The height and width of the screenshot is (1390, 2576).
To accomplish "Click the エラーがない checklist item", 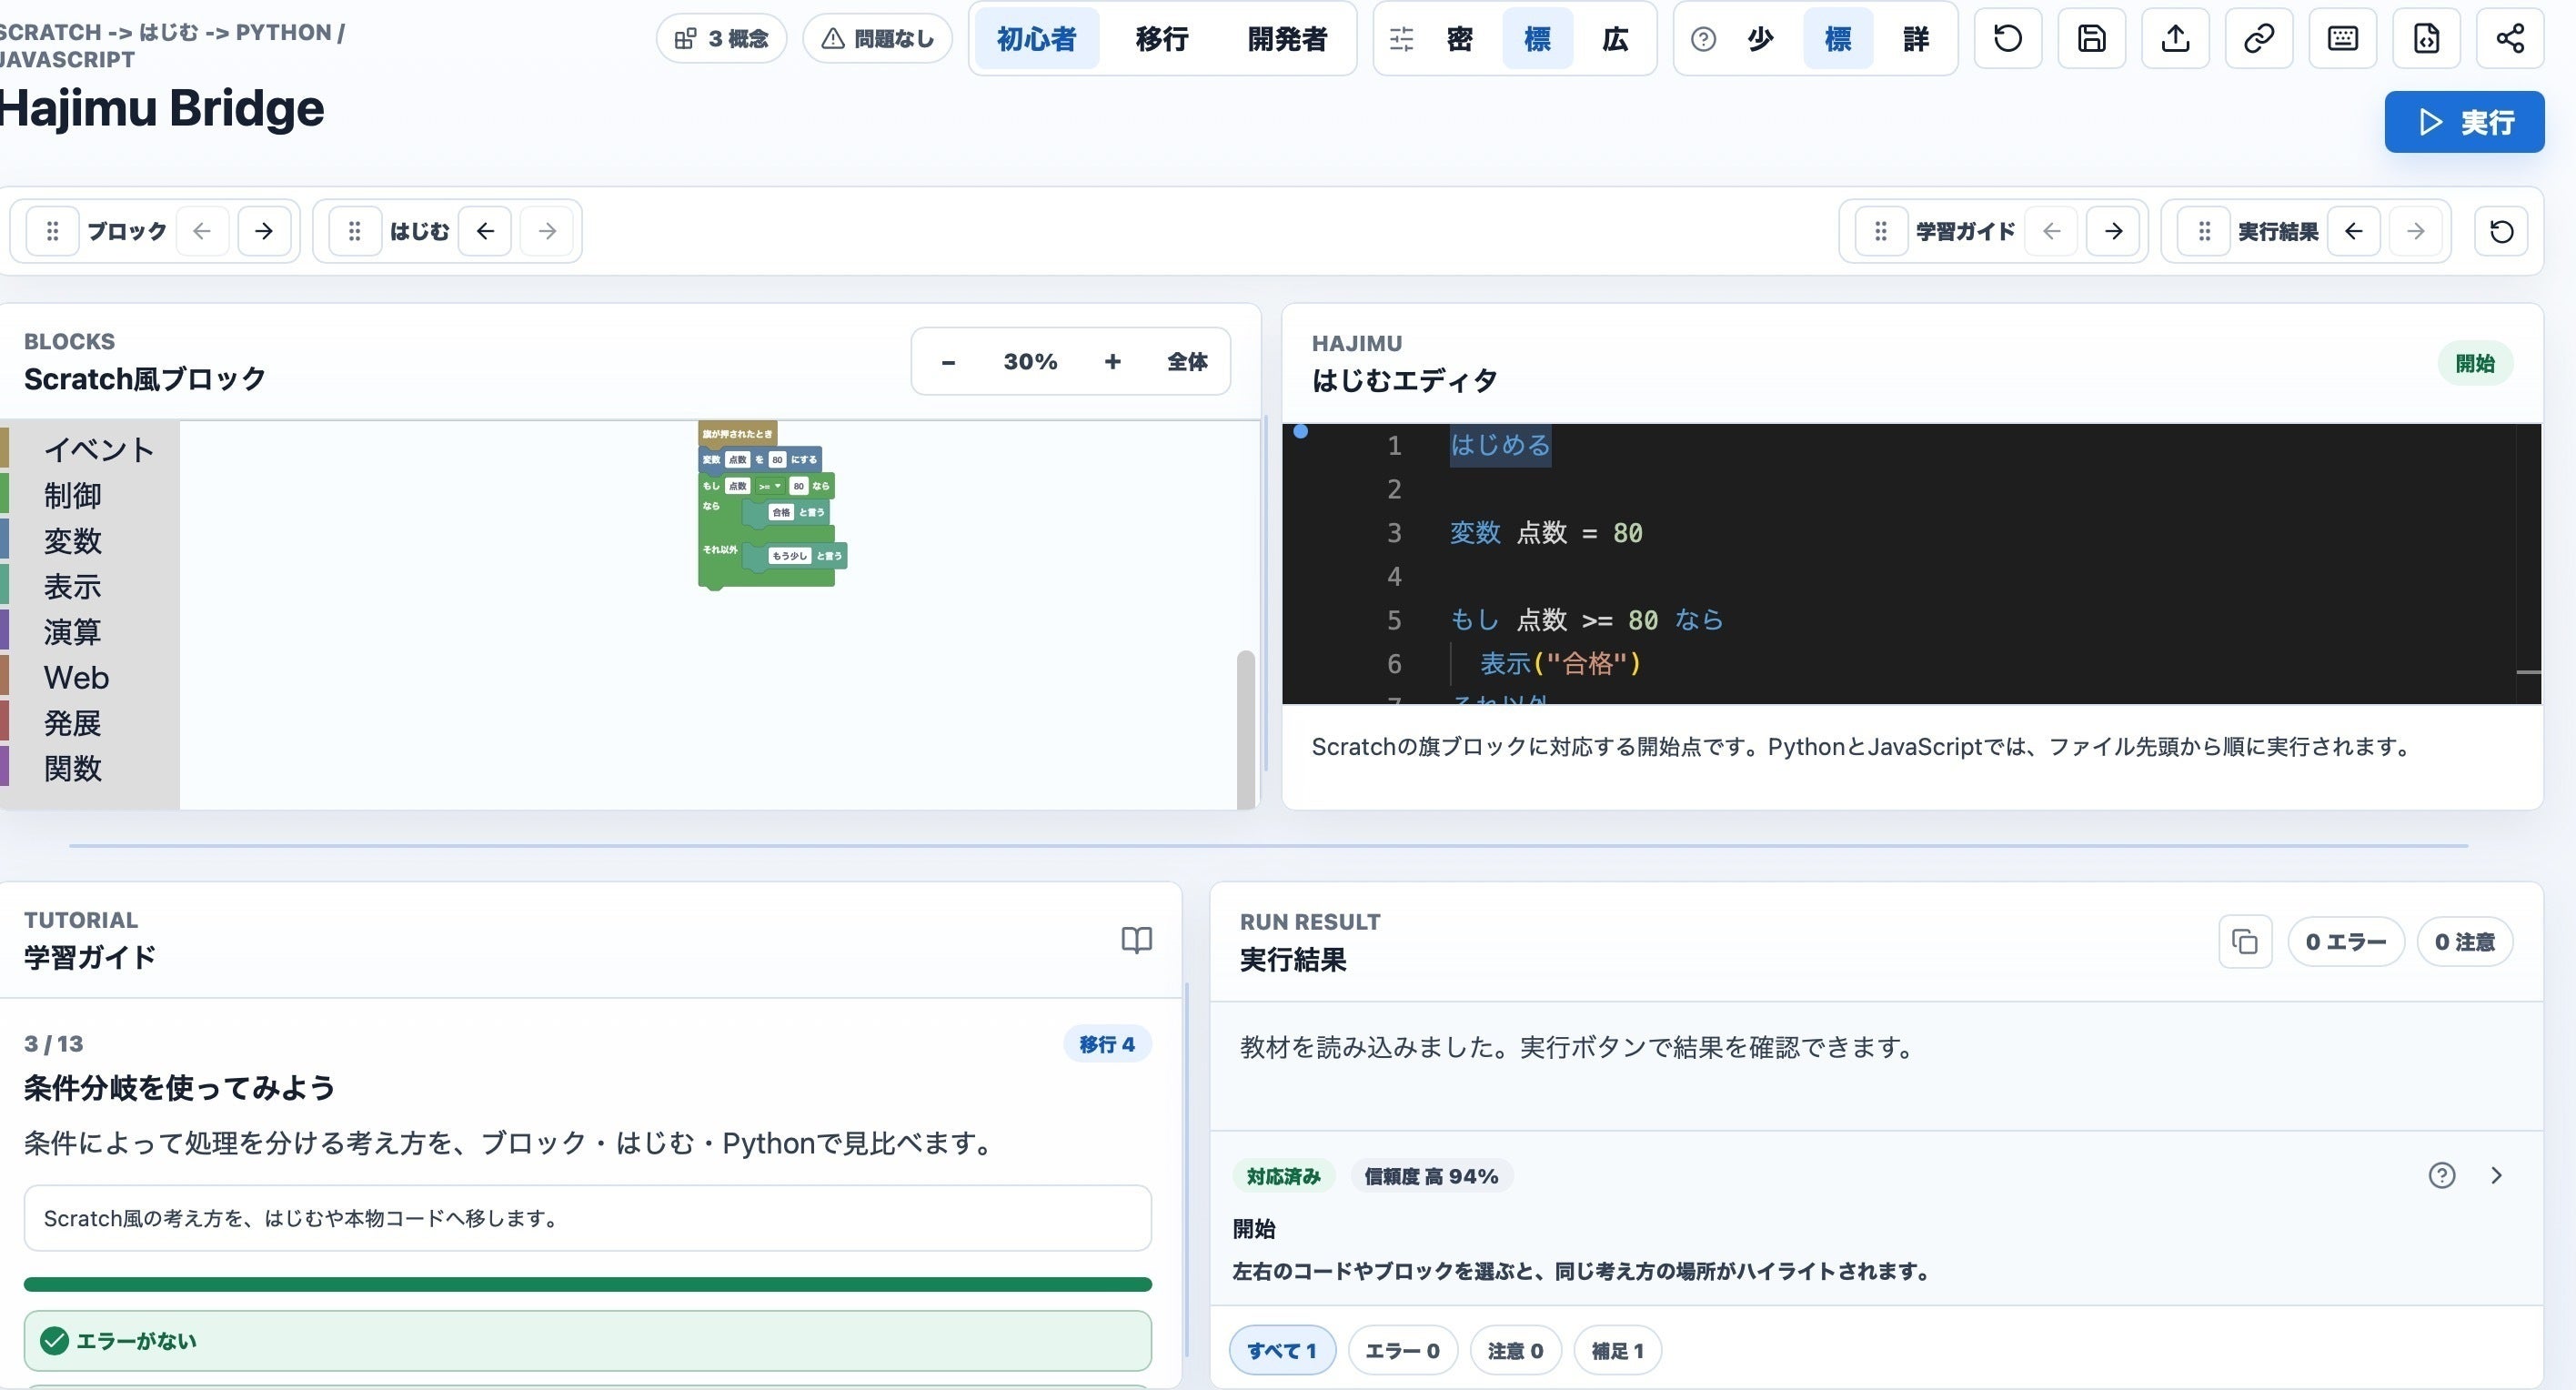I will [x=588, y=1341].
